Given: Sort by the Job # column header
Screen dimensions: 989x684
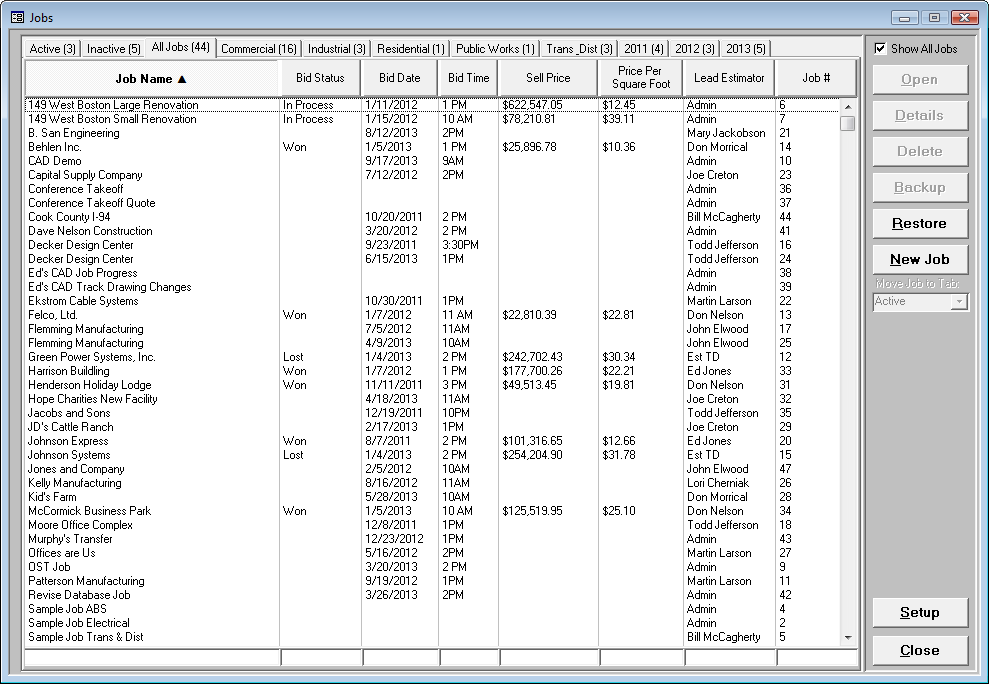Looking at the screenshot, I should point(816,78).
